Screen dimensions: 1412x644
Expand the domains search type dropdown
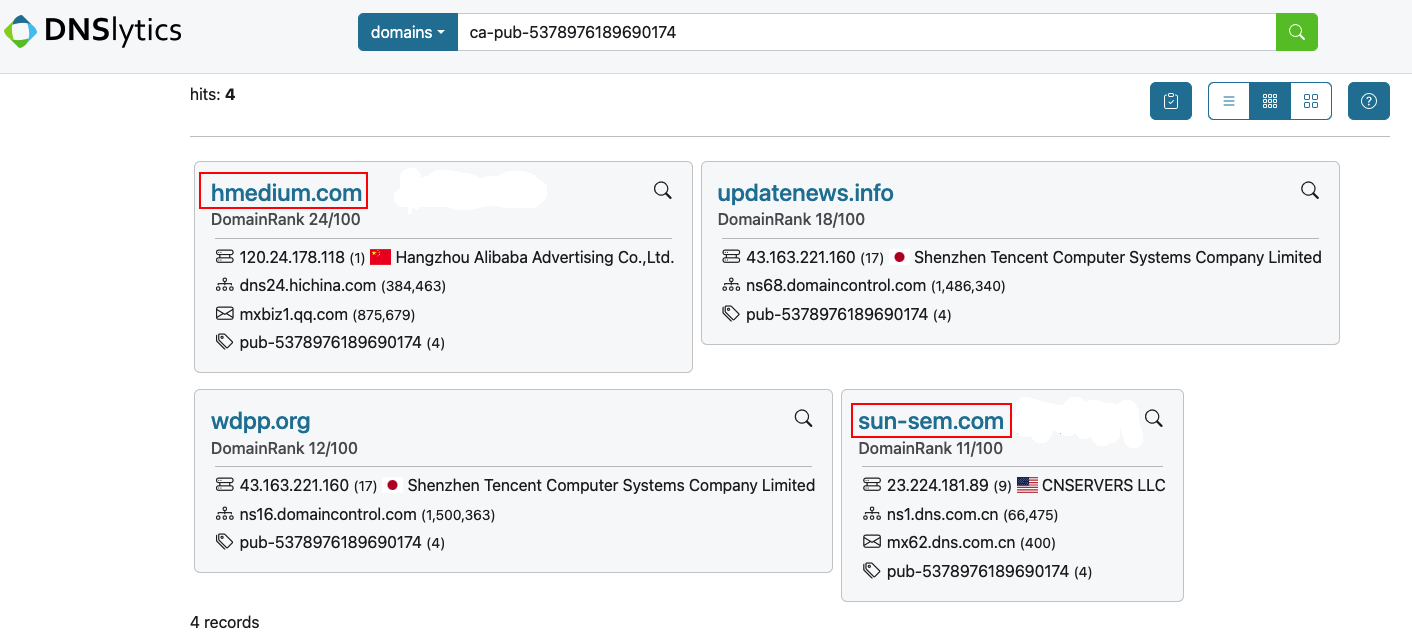pyautogui.click(x=407, y=32)
